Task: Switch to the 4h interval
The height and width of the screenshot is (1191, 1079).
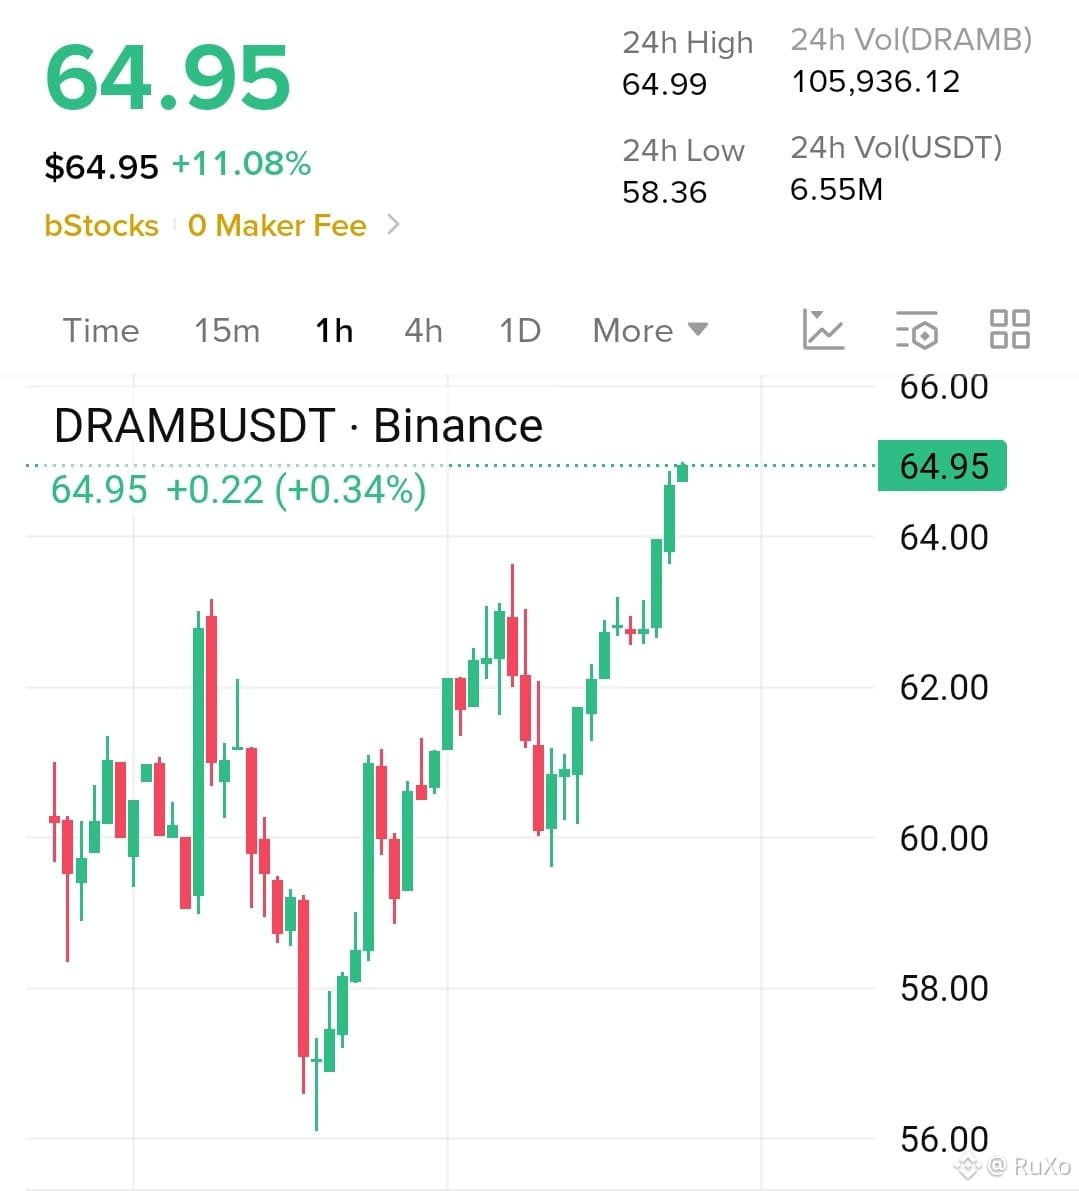Action: pyautogui.click(x=424, y=330)
